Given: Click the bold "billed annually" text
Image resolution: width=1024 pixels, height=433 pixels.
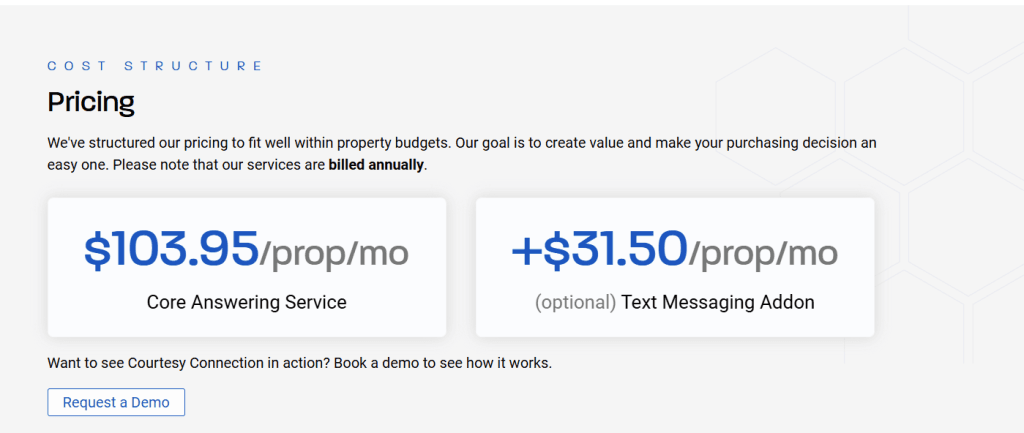Looking at the screenshot, I should click(x=376, y=164).
